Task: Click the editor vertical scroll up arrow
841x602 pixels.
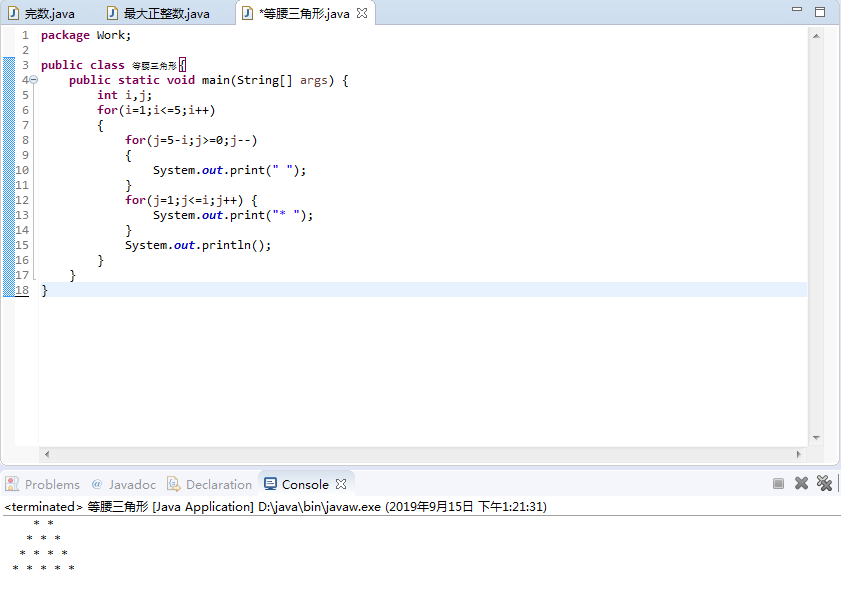Action: click(816, 36)
